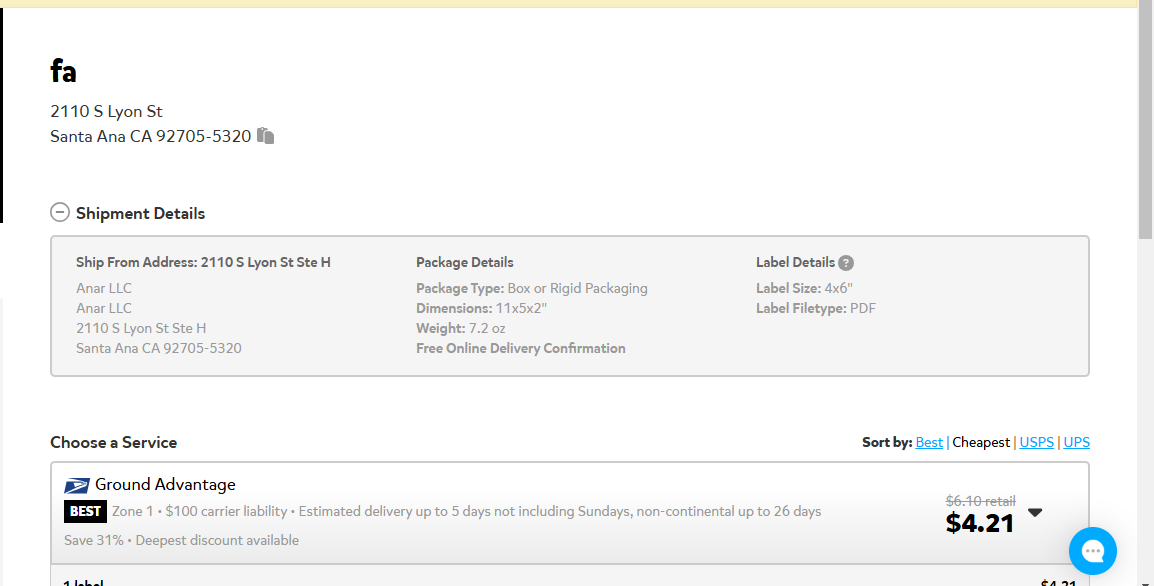
Task: Click the crossed-out $6.10 retail price
Action: coord(980,501)
